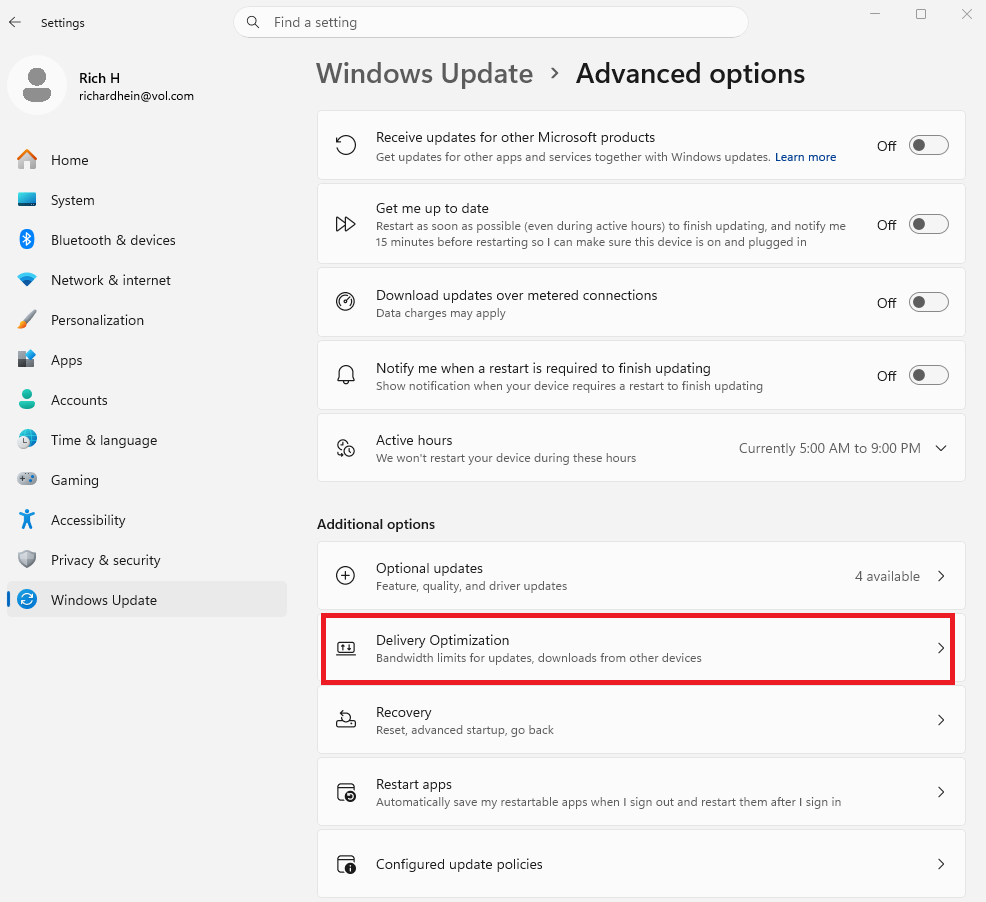Click the Restart apps title
Image resolution: width=986 pixels, height=902 pixels.
point(414,784)
